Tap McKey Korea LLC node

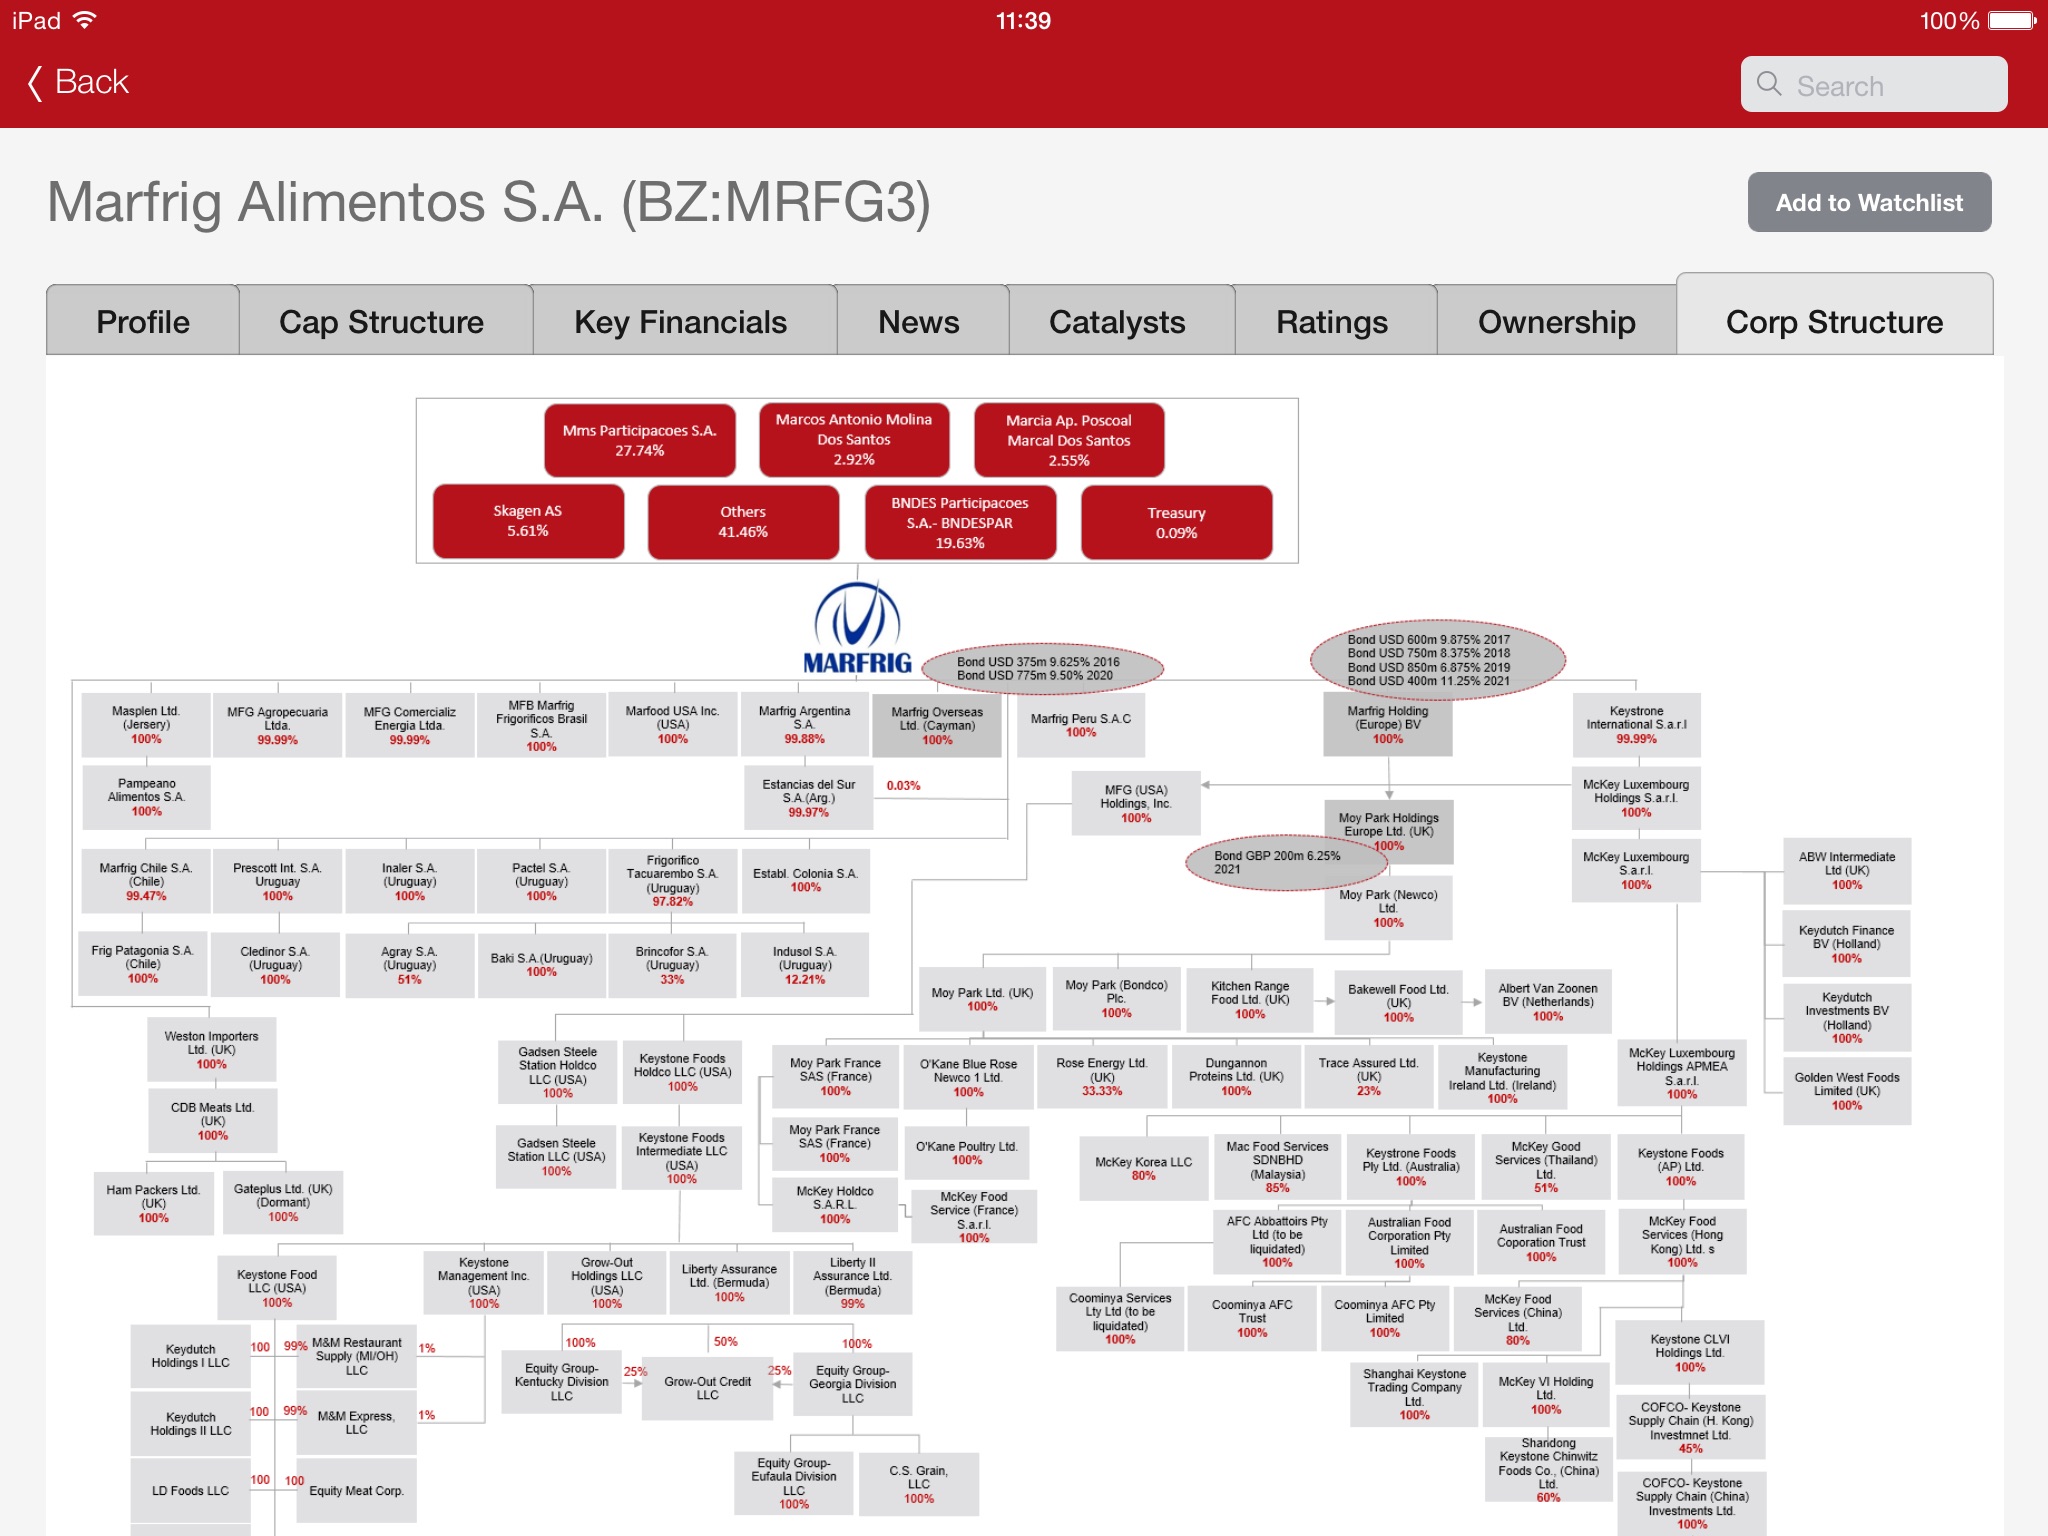[1143, 1168]
